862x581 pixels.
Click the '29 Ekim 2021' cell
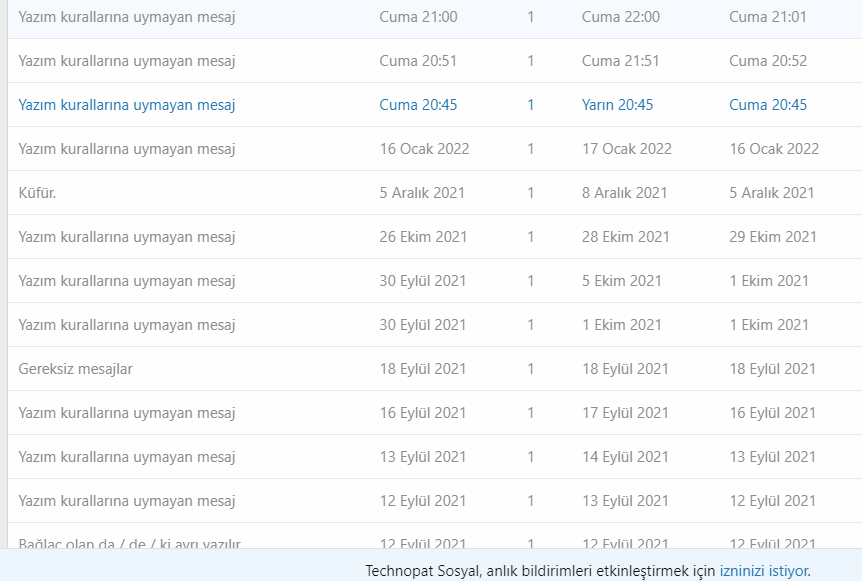[773, 237]
